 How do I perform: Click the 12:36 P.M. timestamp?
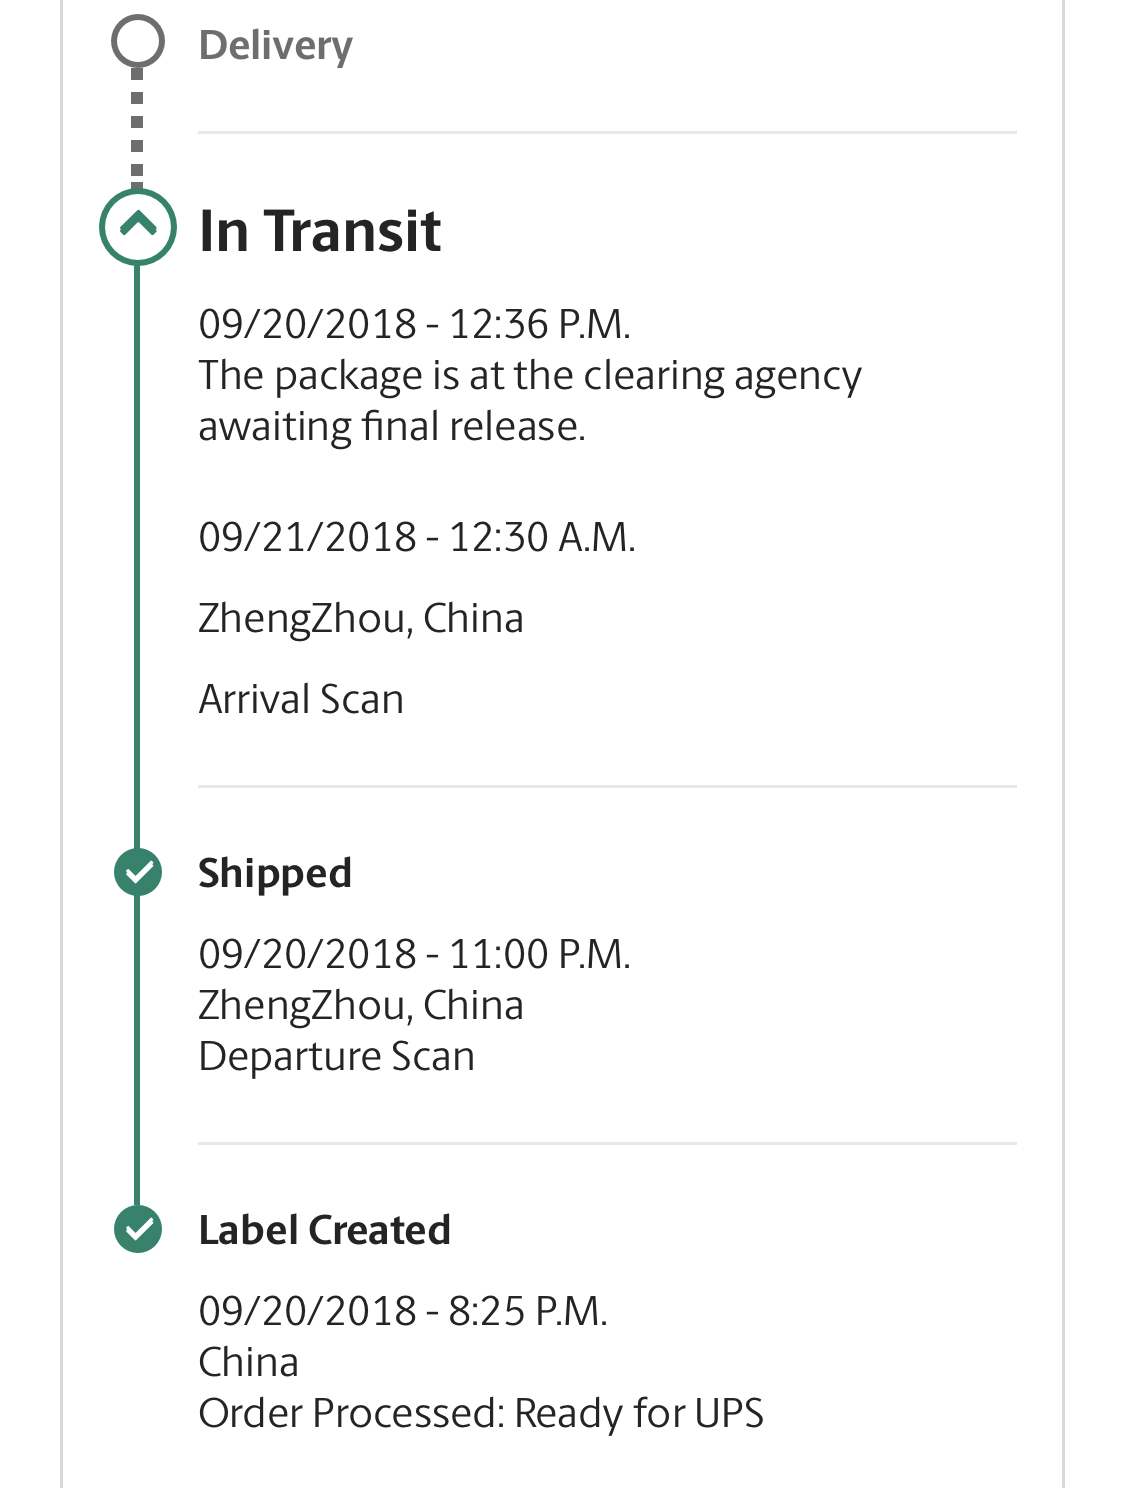tap(414, 324)
